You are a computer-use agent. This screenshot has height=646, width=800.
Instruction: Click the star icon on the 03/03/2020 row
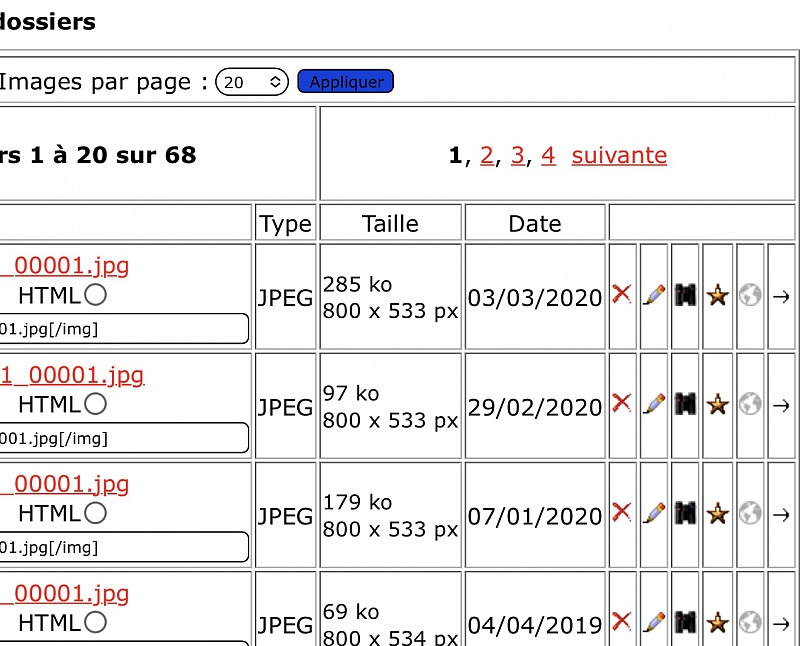point(717,295)
